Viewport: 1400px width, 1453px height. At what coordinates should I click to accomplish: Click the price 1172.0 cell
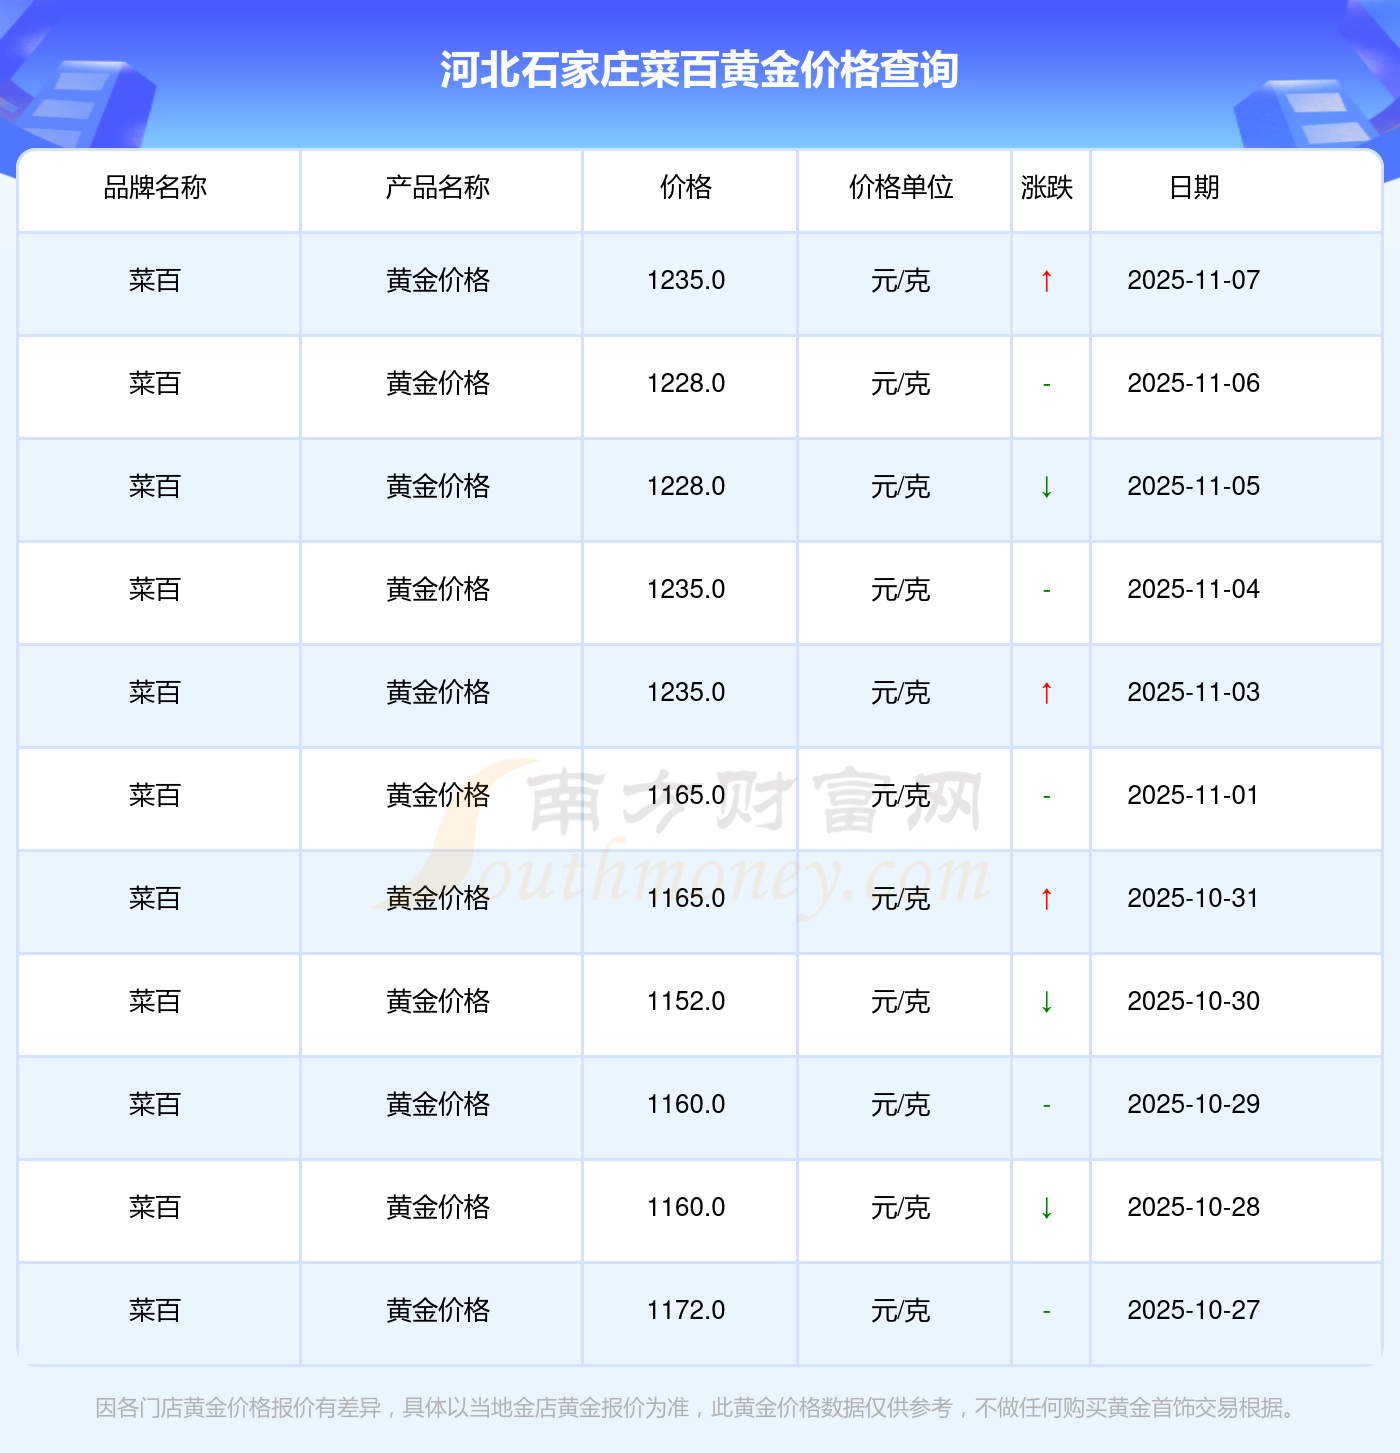[686, 1311]
